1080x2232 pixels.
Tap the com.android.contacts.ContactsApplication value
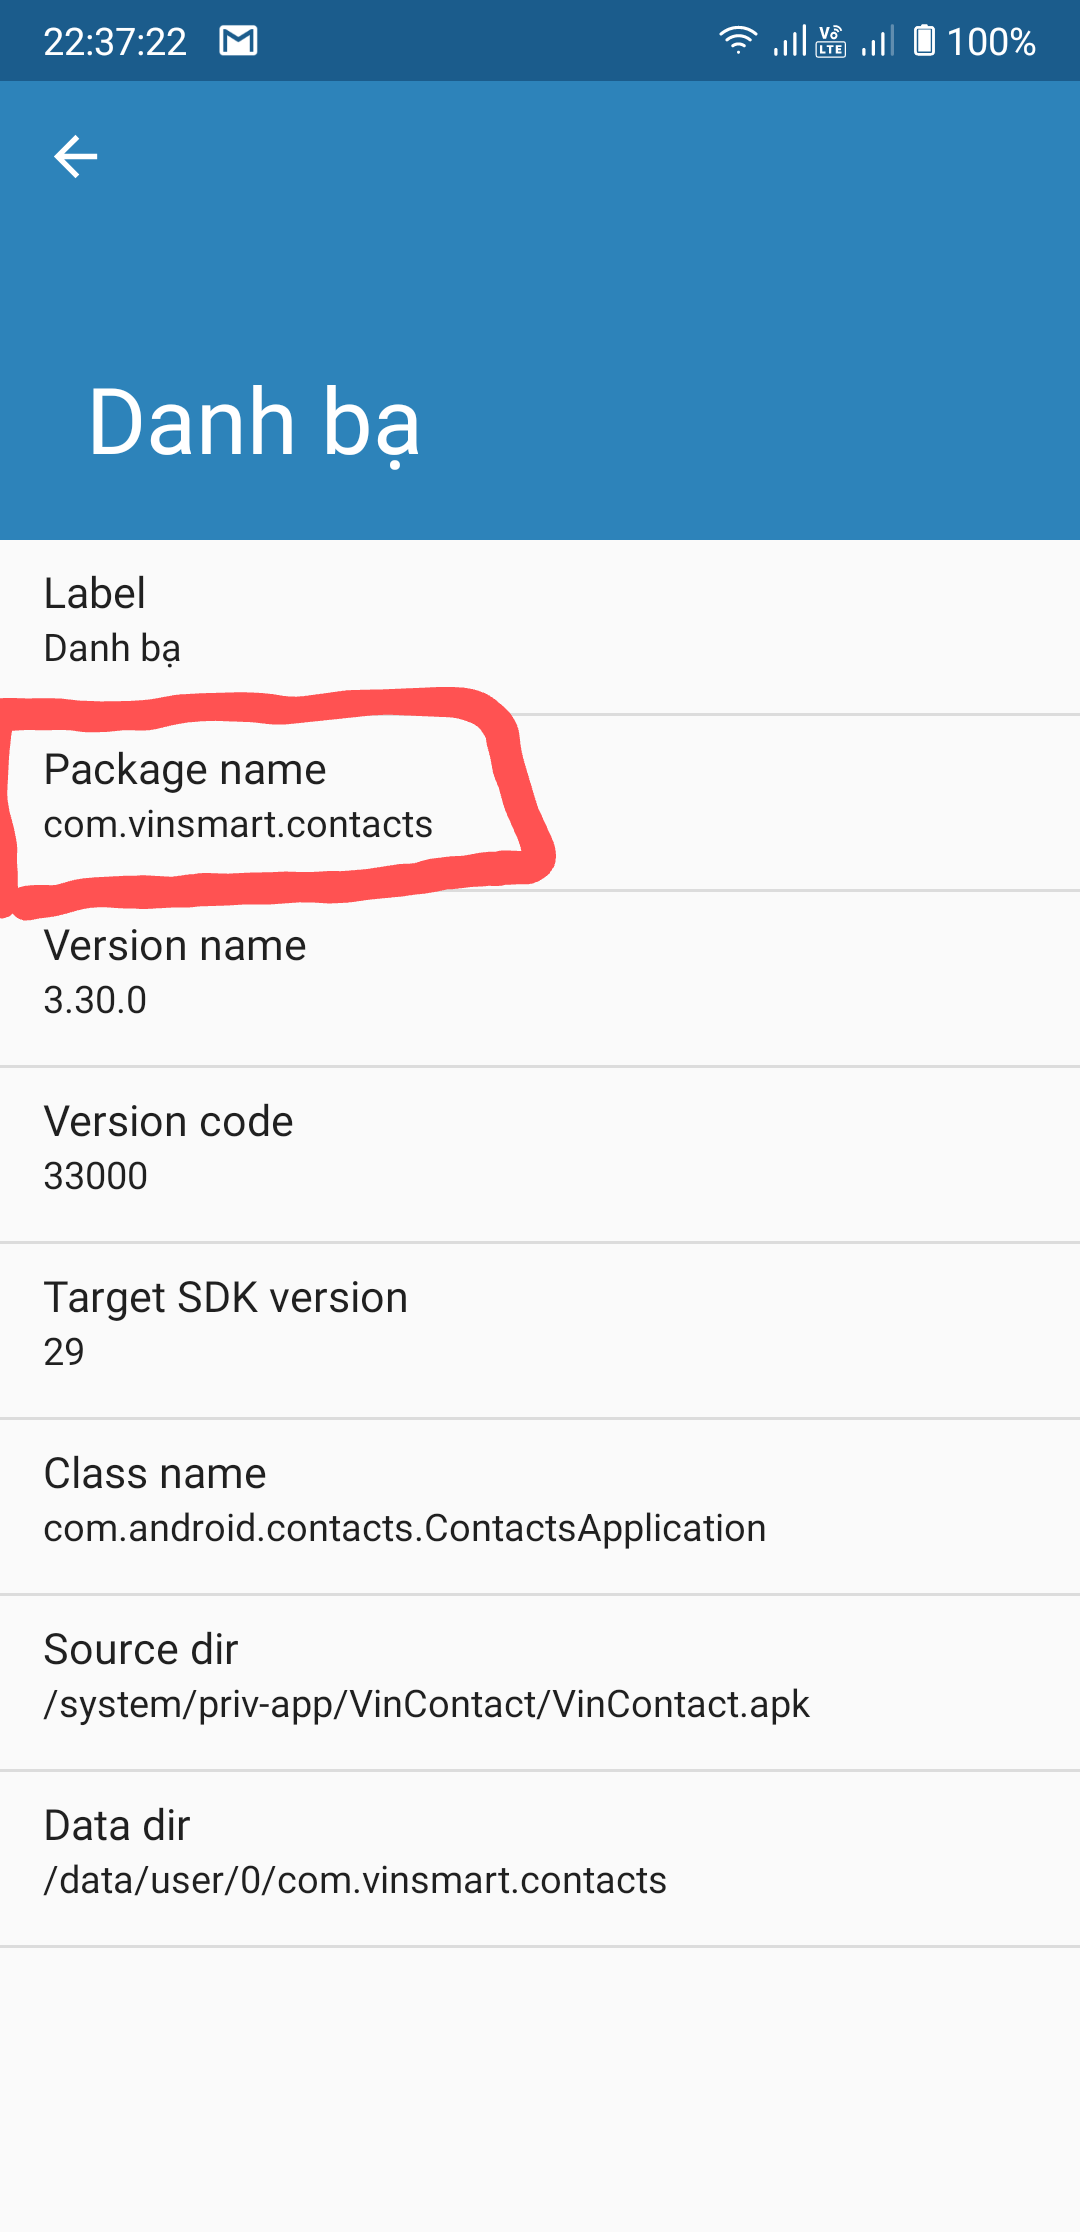coord(405,1529)
